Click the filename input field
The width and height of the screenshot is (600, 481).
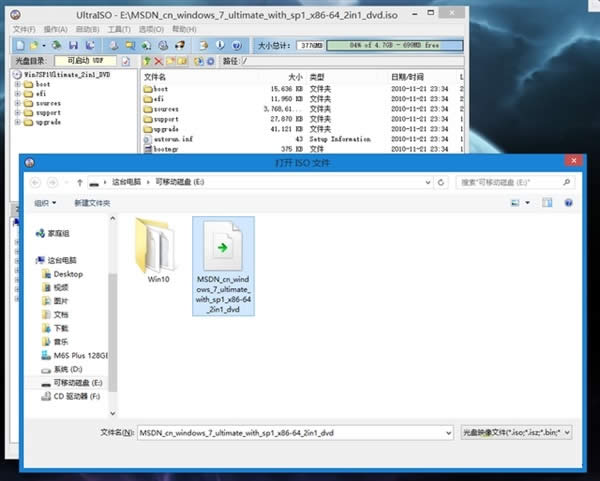click(x=290, y=432)
